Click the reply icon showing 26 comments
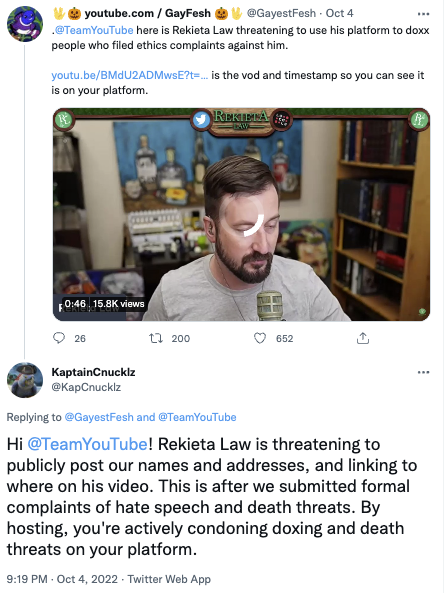445x593 pixels. point(59,338)
